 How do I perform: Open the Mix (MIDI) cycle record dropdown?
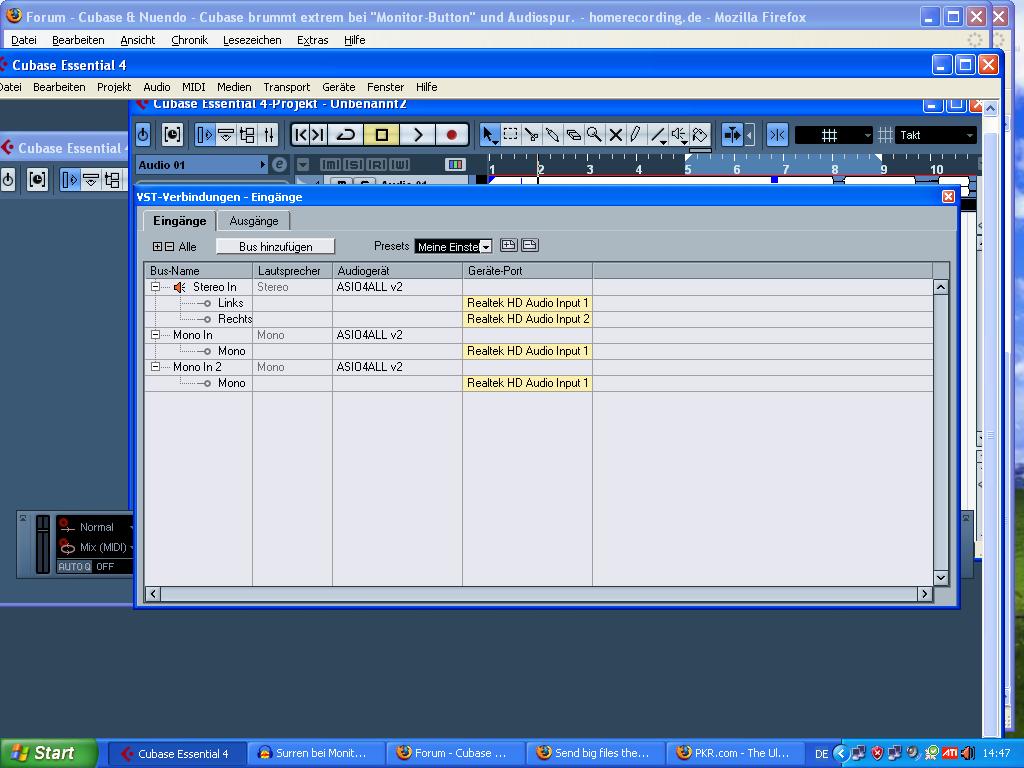(96, 547)
